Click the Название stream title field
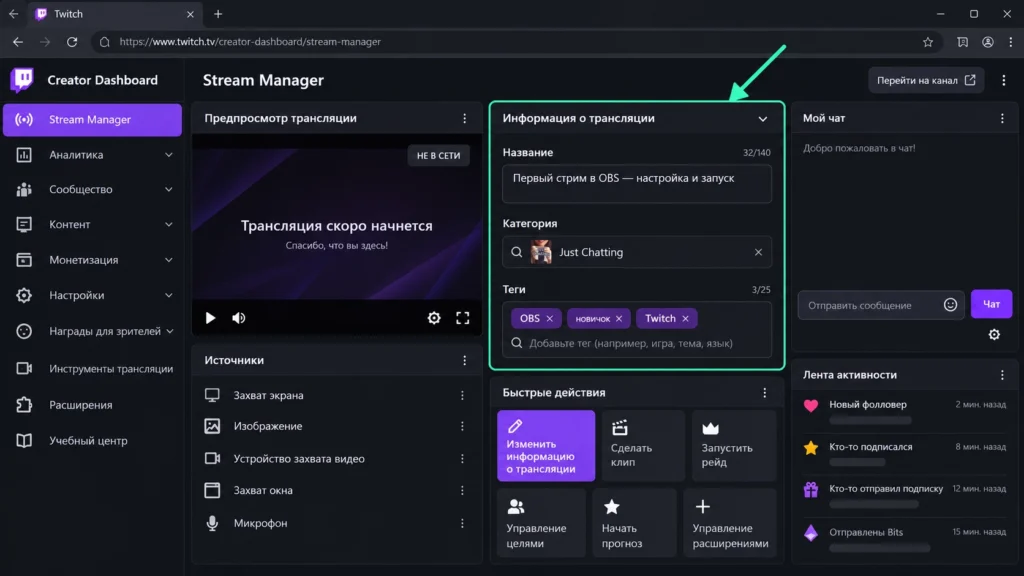The width and height of the screenshot is (1024, 576). (x=637, y=184)
